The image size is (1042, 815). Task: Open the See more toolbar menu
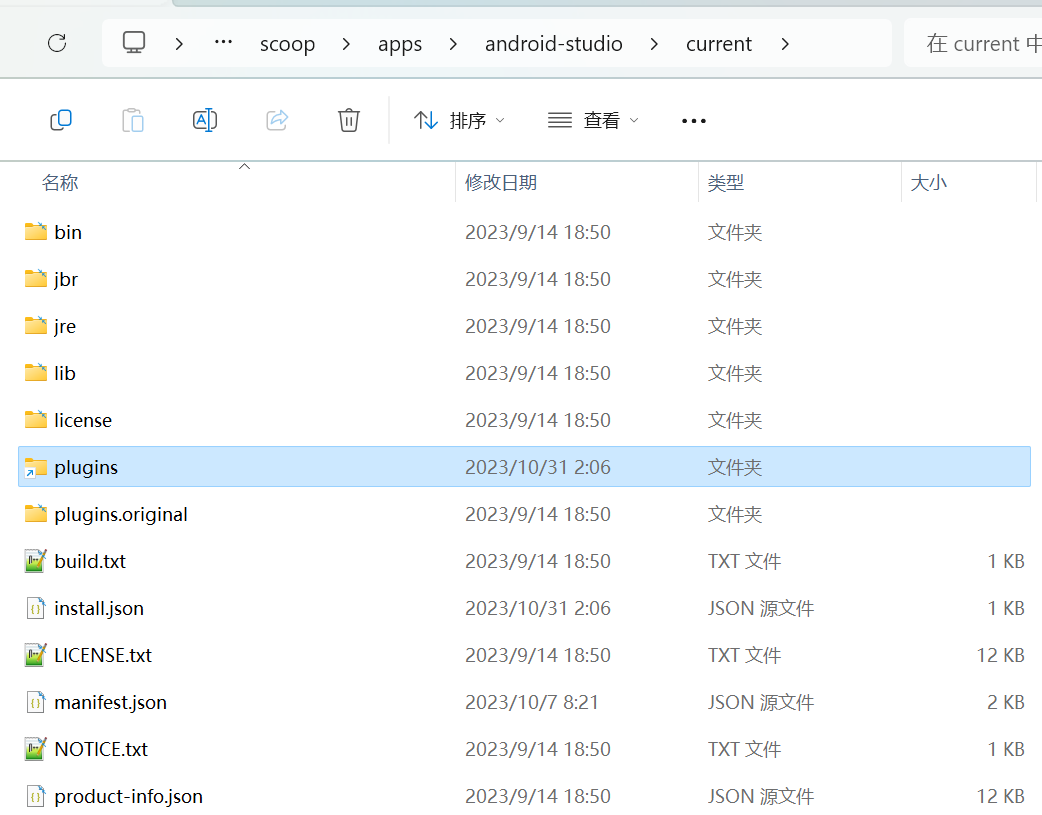693,120
